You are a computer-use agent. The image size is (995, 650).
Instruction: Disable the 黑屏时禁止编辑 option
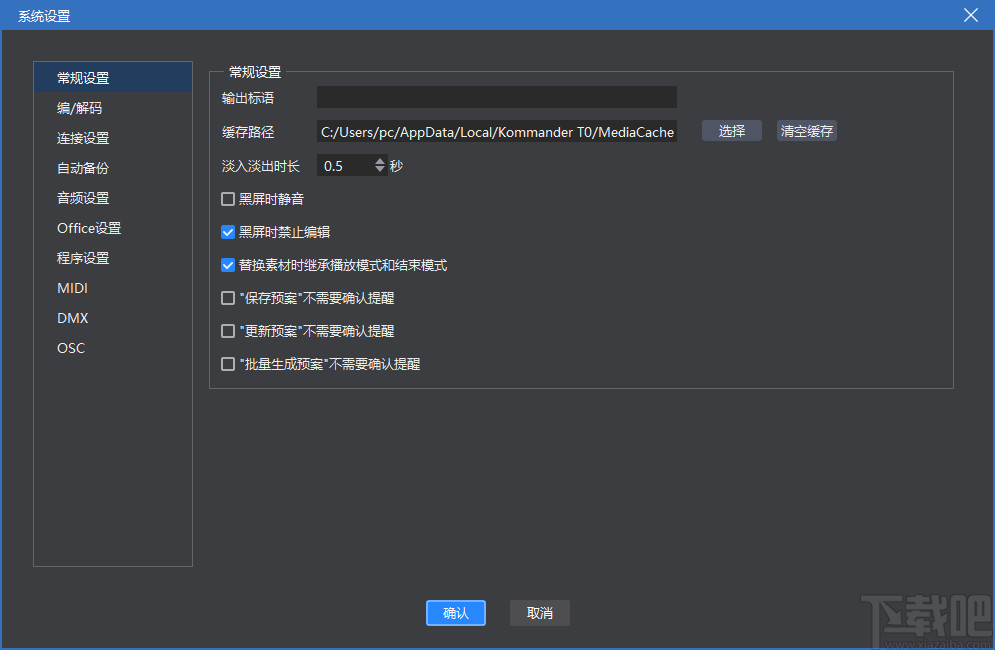pyautogui.click(x=227, y=231)
